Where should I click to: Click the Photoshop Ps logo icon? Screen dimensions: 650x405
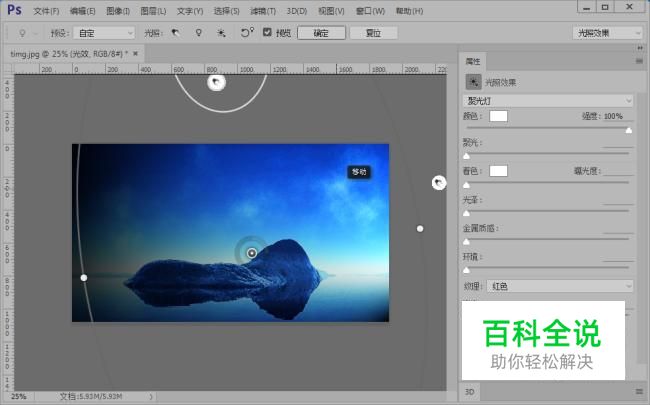click(14, 10)
